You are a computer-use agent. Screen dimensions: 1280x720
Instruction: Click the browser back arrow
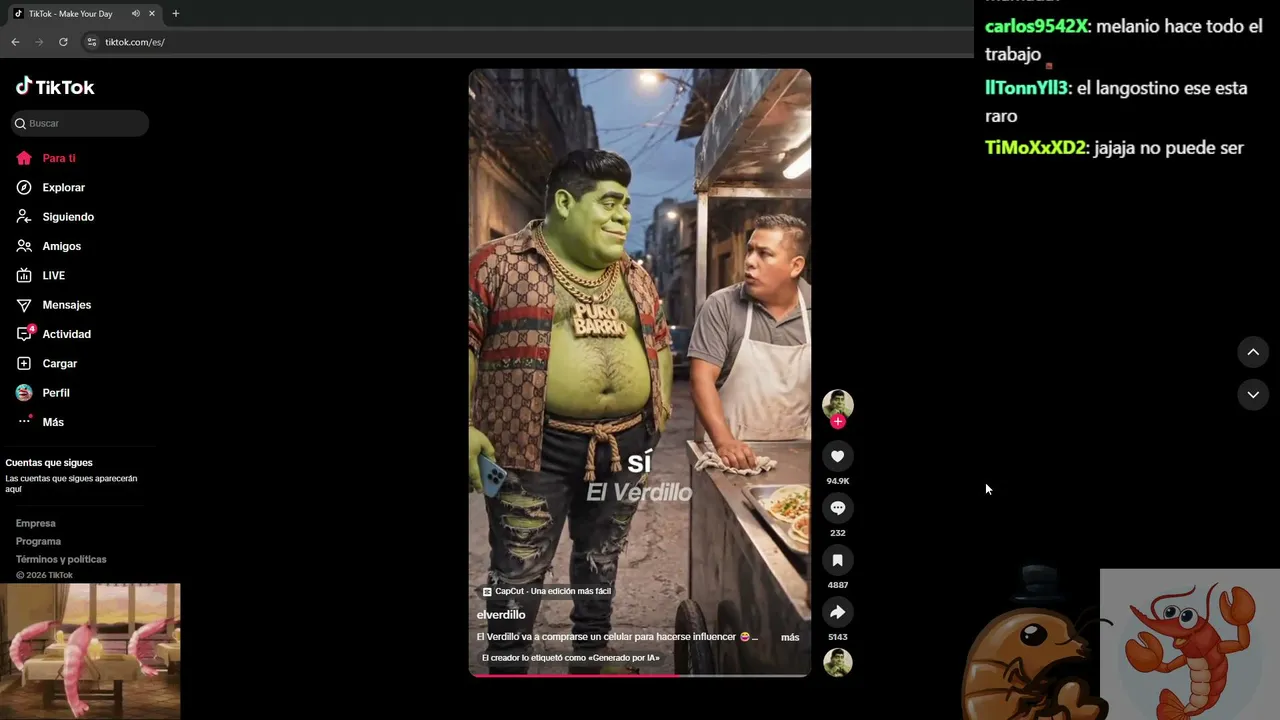point(15,42)
